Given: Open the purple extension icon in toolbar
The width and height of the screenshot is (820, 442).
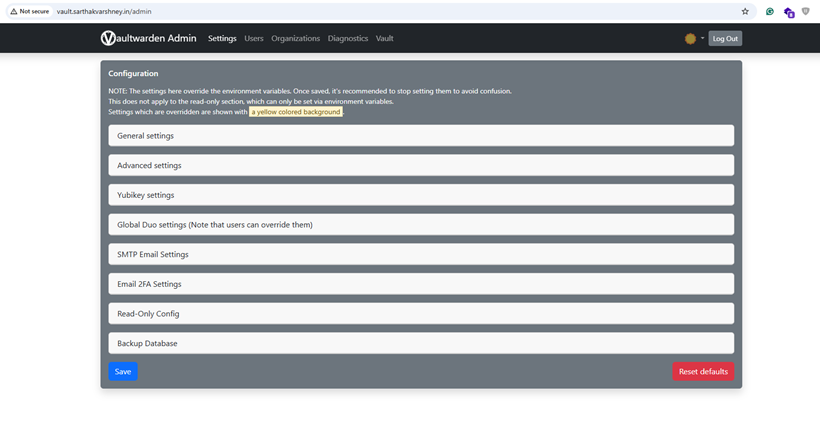Looking at the screenshot, I should 789,12.
